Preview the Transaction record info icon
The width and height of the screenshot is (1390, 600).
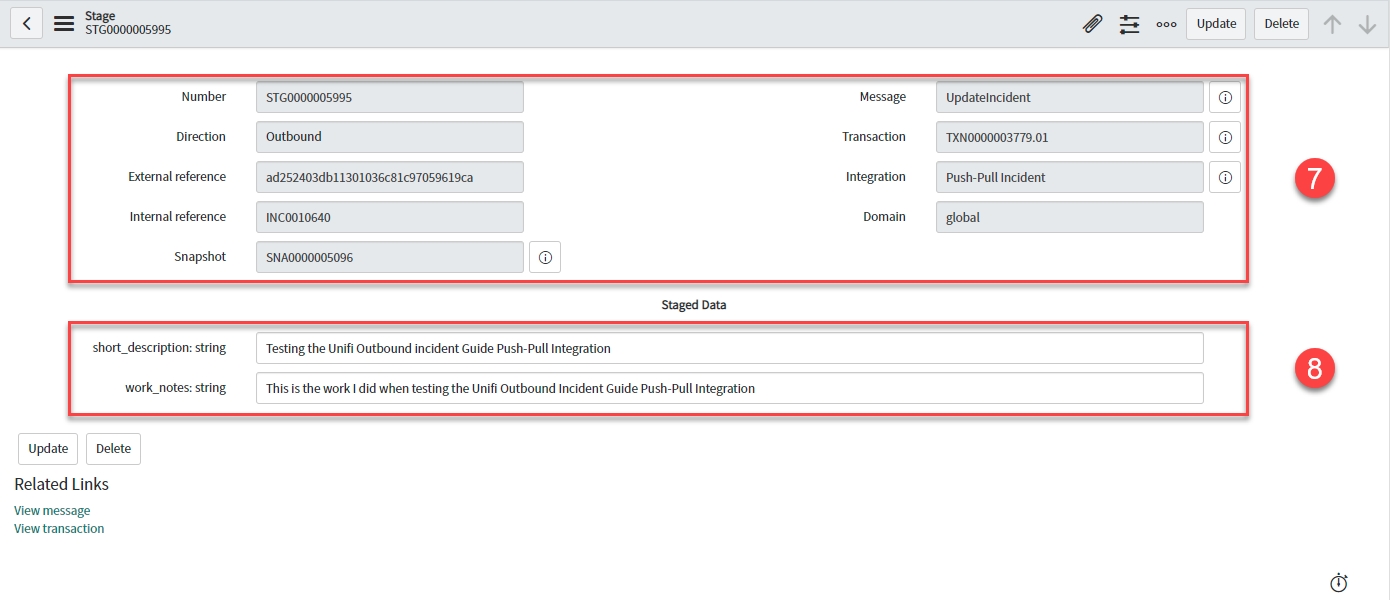(x=1225, y=137)
